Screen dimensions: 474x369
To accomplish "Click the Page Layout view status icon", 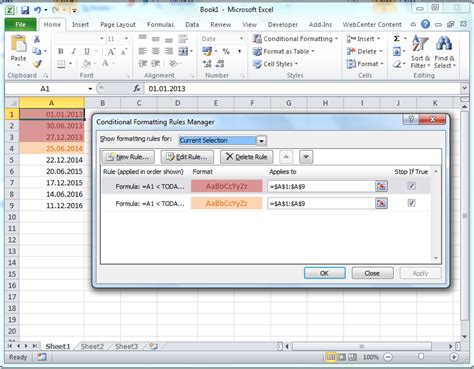I will tap(342, 357).
